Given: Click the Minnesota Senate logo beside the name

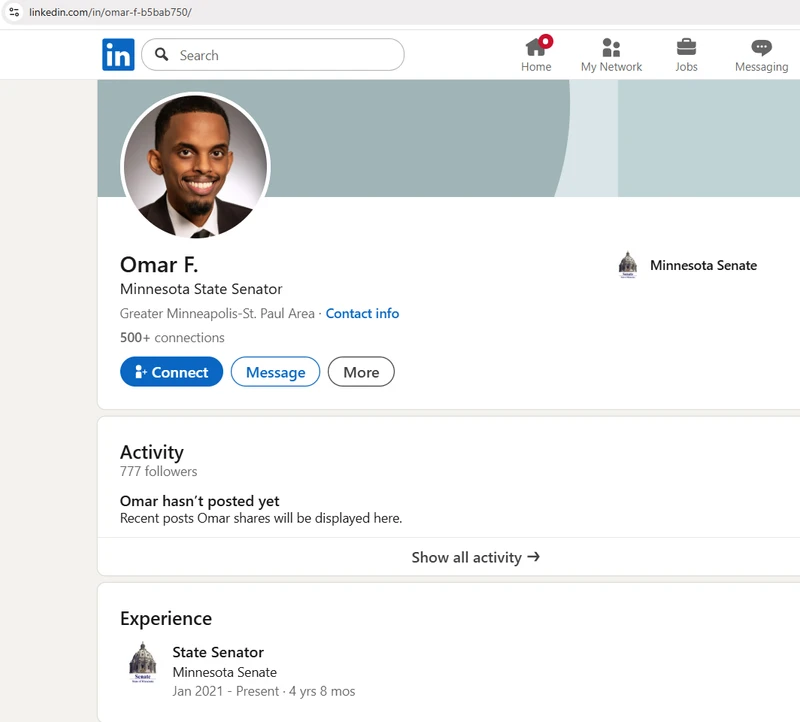Looking at the screenshot, I should point(628,265).
